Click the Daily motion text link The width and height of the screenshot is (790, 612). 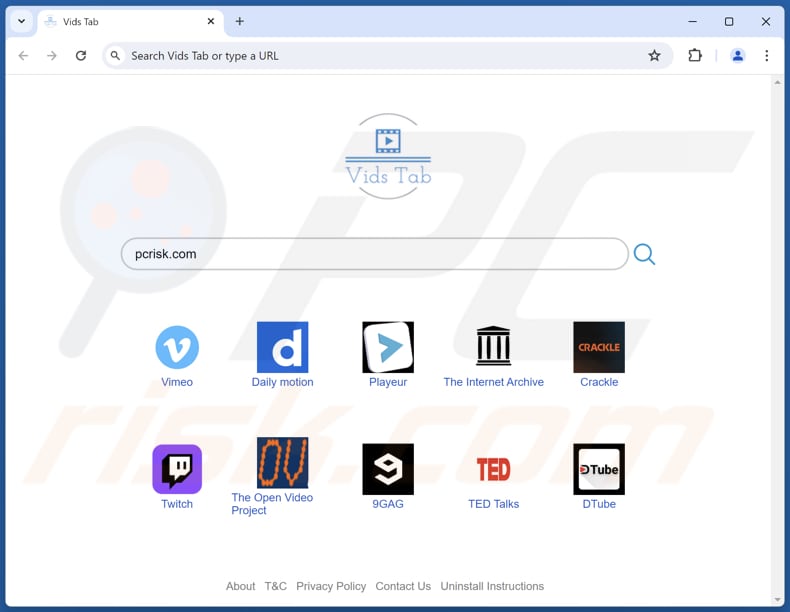pyautogui.click(x=282, y=382)
